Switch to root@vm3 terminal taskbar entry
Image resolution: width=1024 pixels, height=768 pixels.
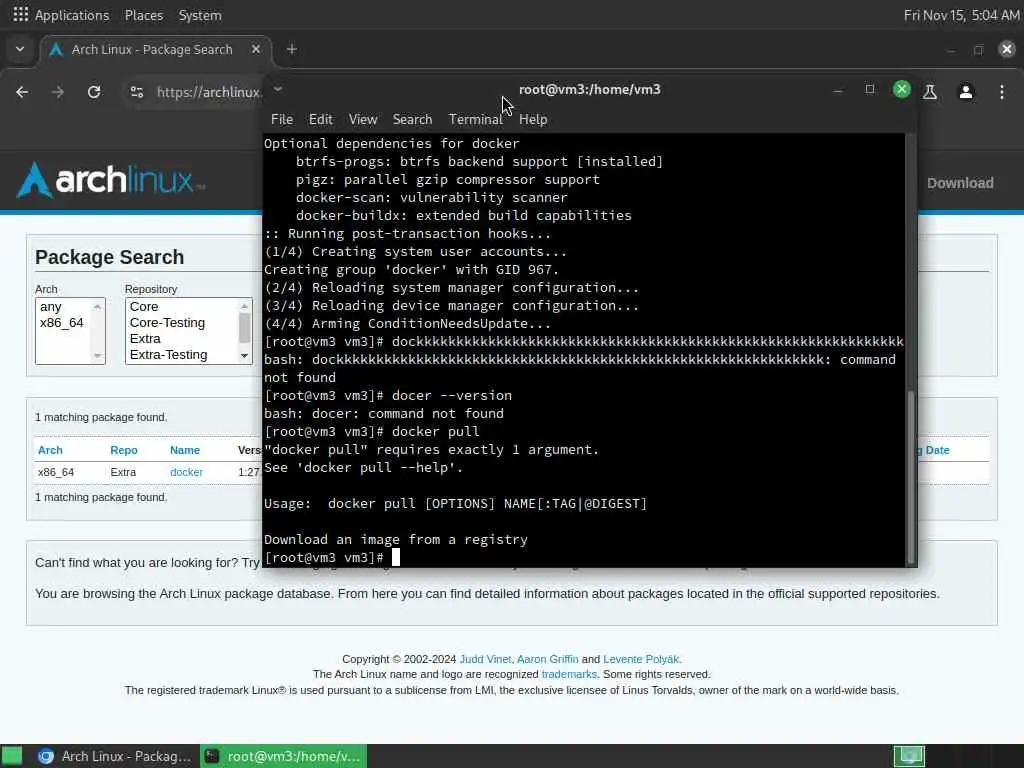283,756
